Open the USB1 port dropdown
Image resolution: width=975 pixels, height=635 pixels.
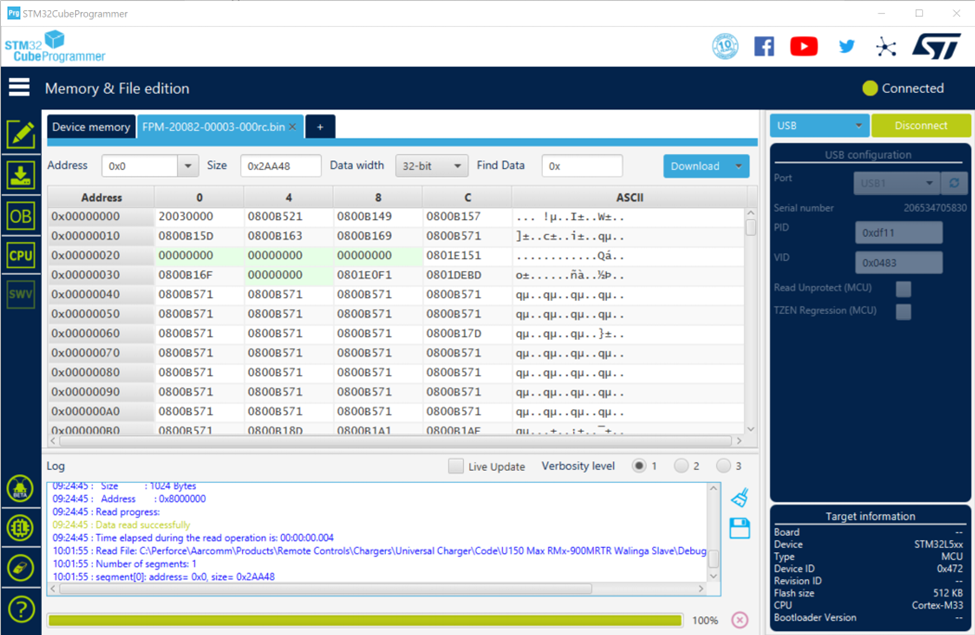click(897, 183)
